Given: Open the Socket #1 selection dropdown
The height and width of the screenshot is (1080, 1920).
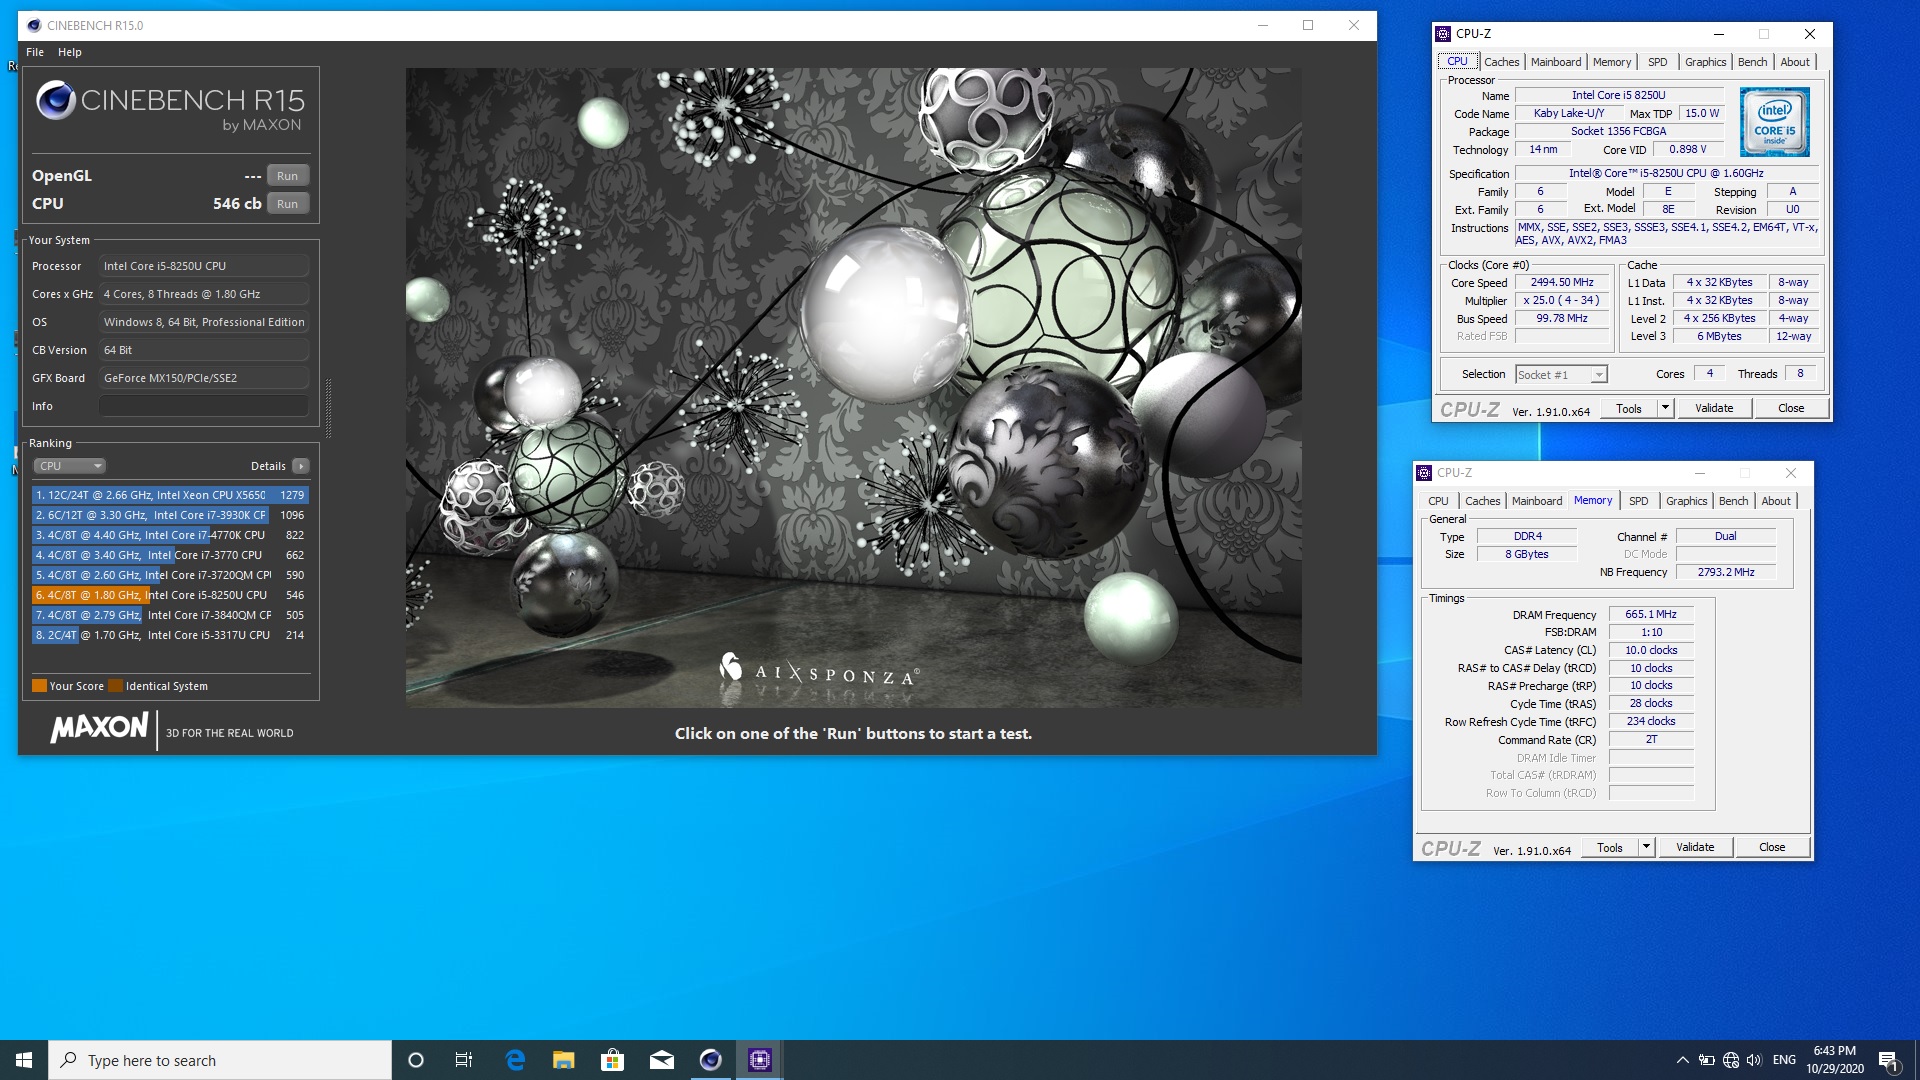Looking at the screenshot, I should (1561, 375).
